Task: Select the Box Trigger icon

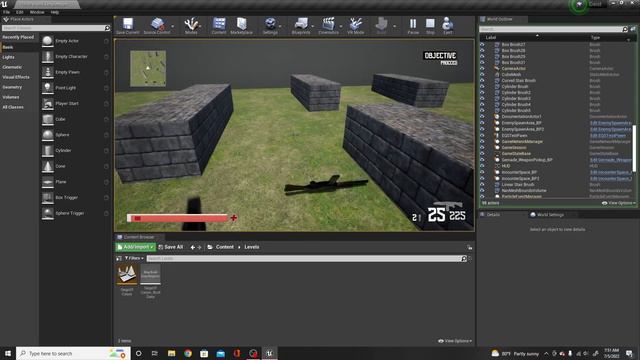Action: (48, 198)
